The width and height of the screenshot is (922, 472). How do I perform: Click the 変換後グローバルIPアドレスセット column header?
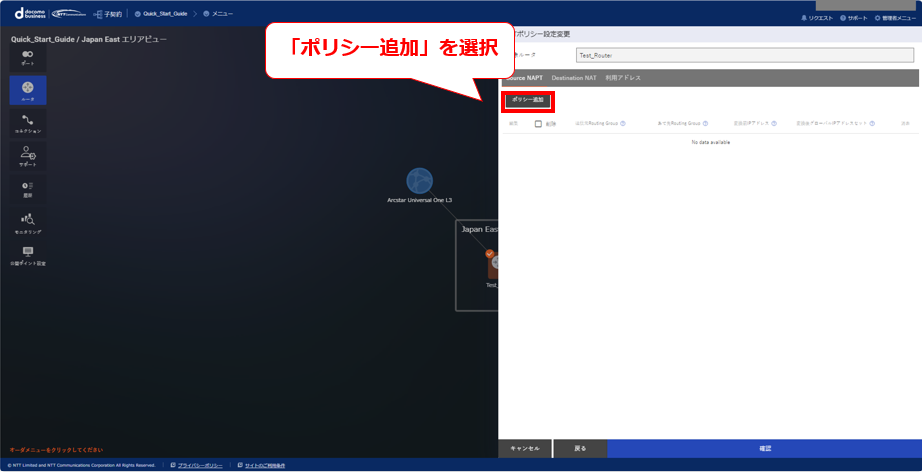[x=832, y=124]
